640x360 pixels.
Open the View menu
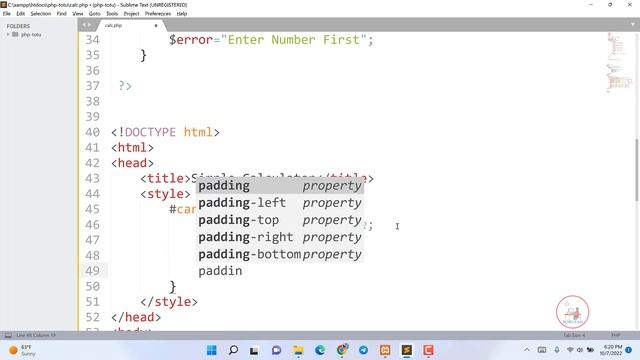pyautogui.click(x=78, y=13)
